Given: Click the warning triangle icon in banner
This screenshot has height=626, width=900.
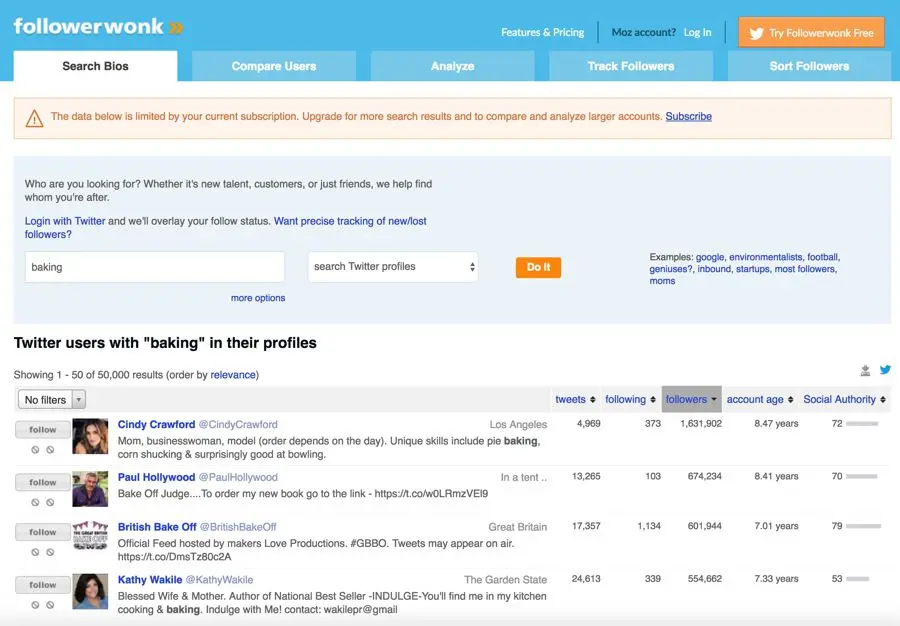Looking at the screenshot, I should (x=35, y=118).
